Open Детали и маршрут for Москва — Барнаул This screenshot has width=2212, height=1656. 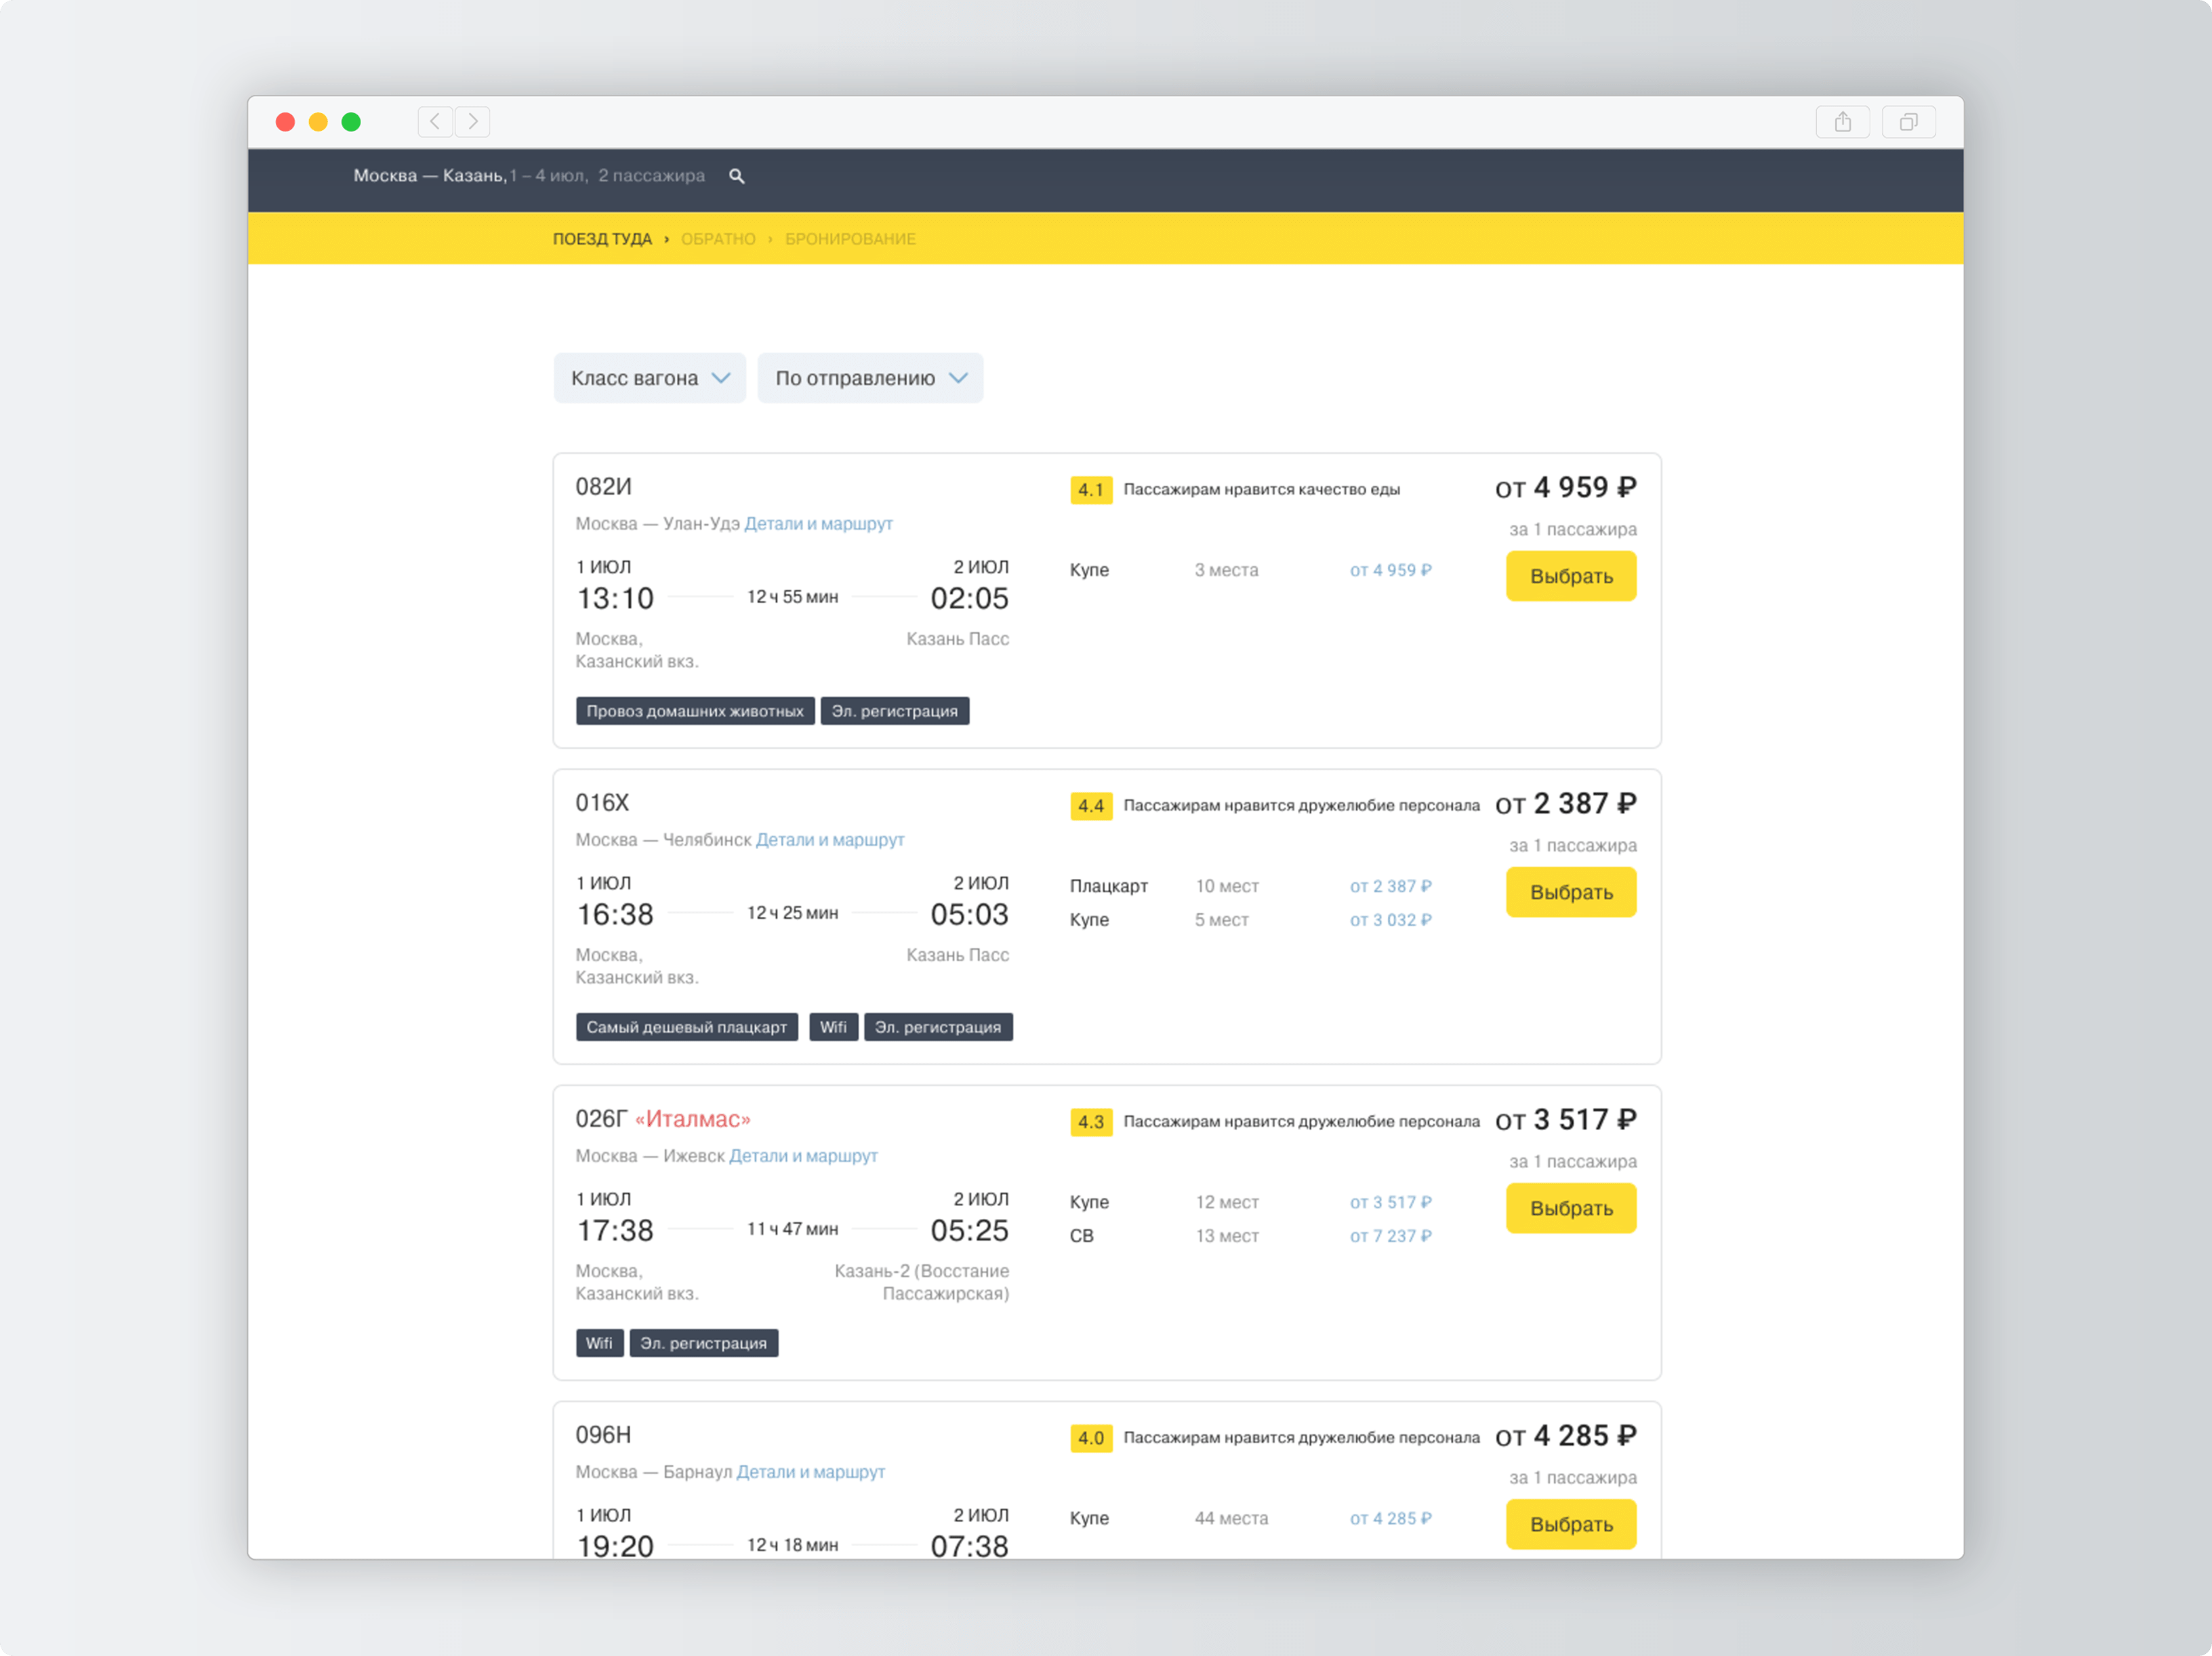point(810,1472)
